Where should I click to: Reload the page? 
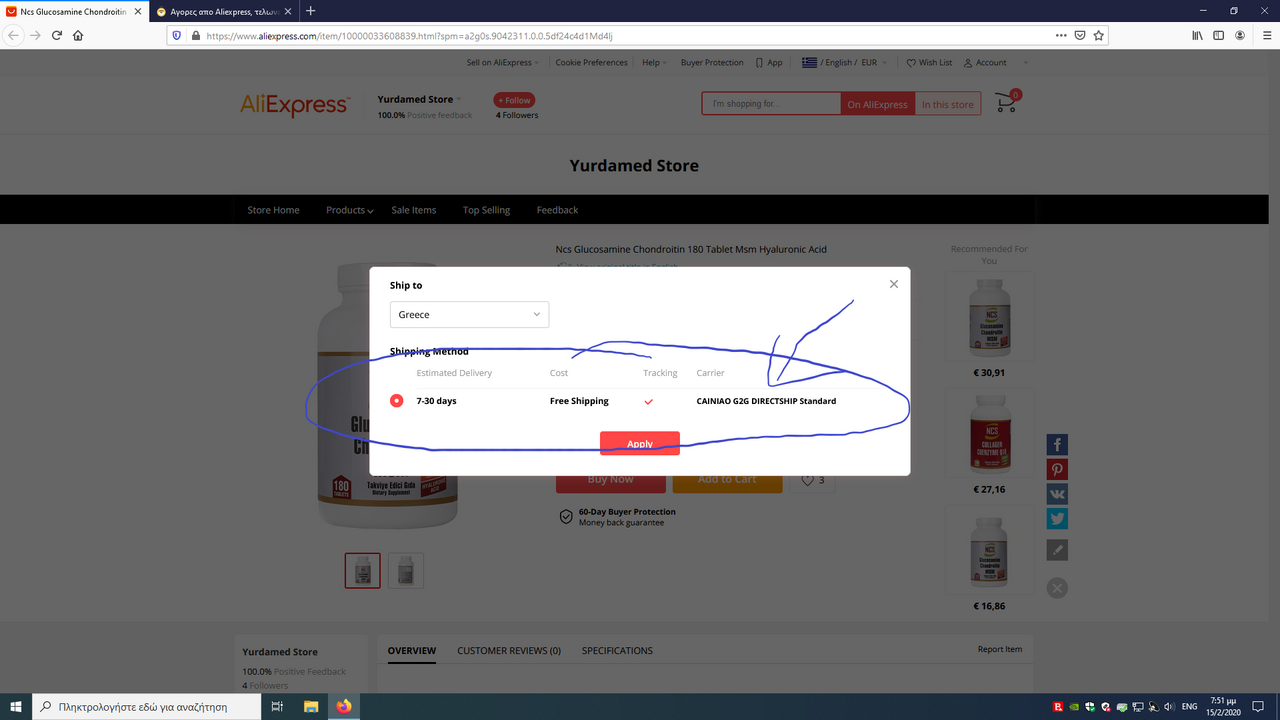pos(57,35)
